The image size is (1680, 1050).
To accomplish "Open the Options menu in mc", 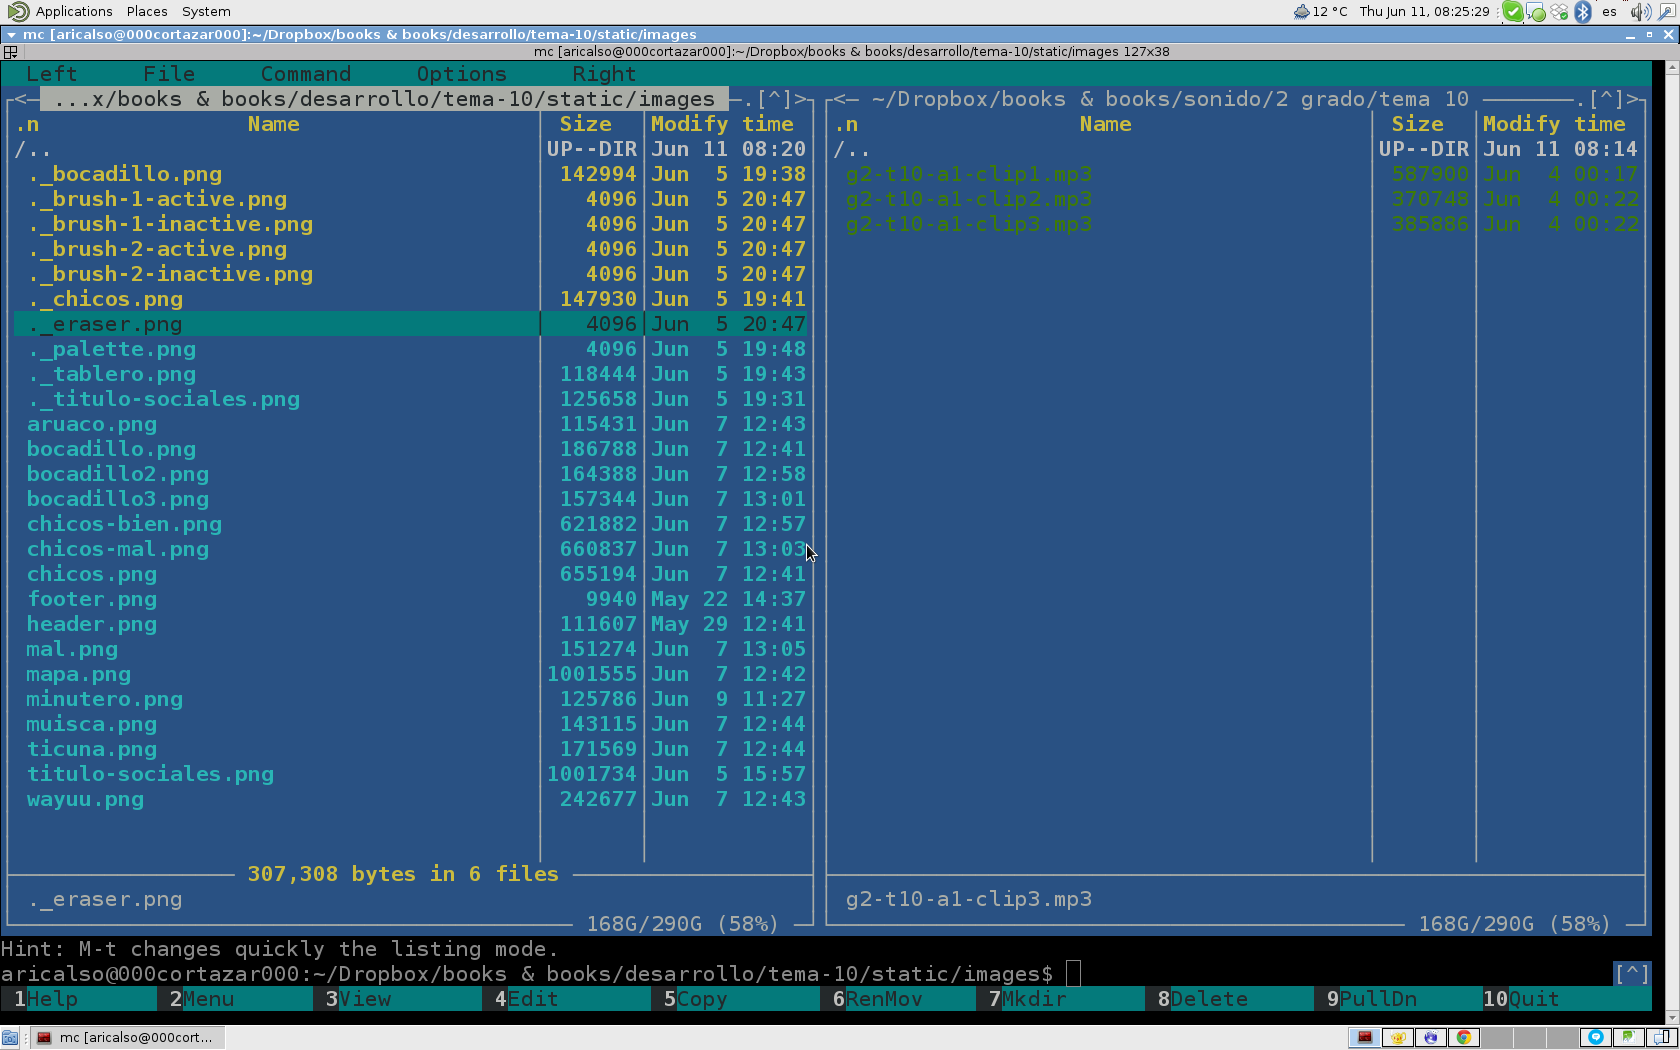I will (461, 74).
